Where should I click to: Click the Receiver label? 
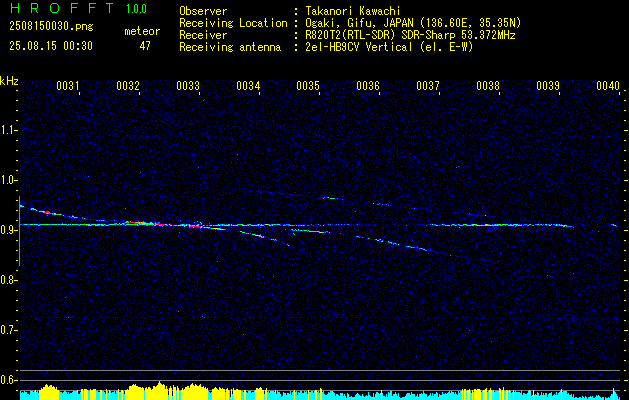(203, 35)
